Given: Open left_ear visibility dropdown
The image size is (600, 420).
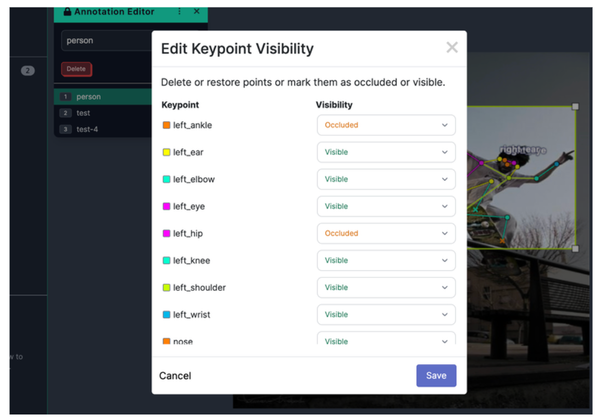Looking at the screenshot, I should [386, 152].
